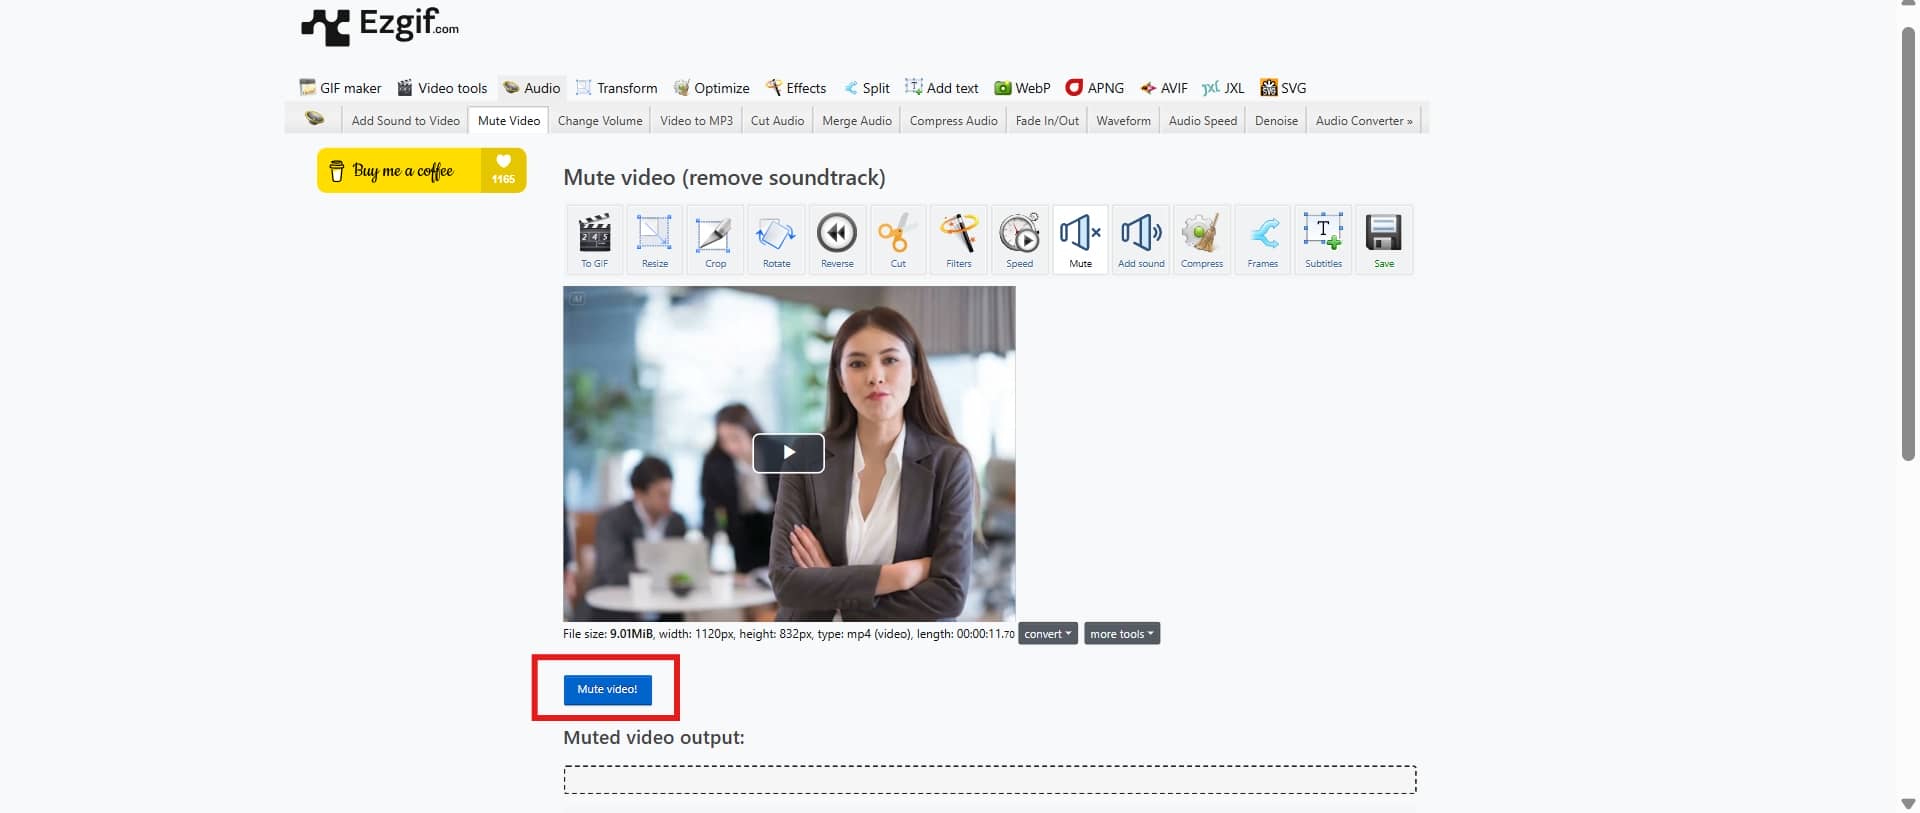Switch to Cut Audio tab
Screen dimensions: 1920x813
click(777, 120)
